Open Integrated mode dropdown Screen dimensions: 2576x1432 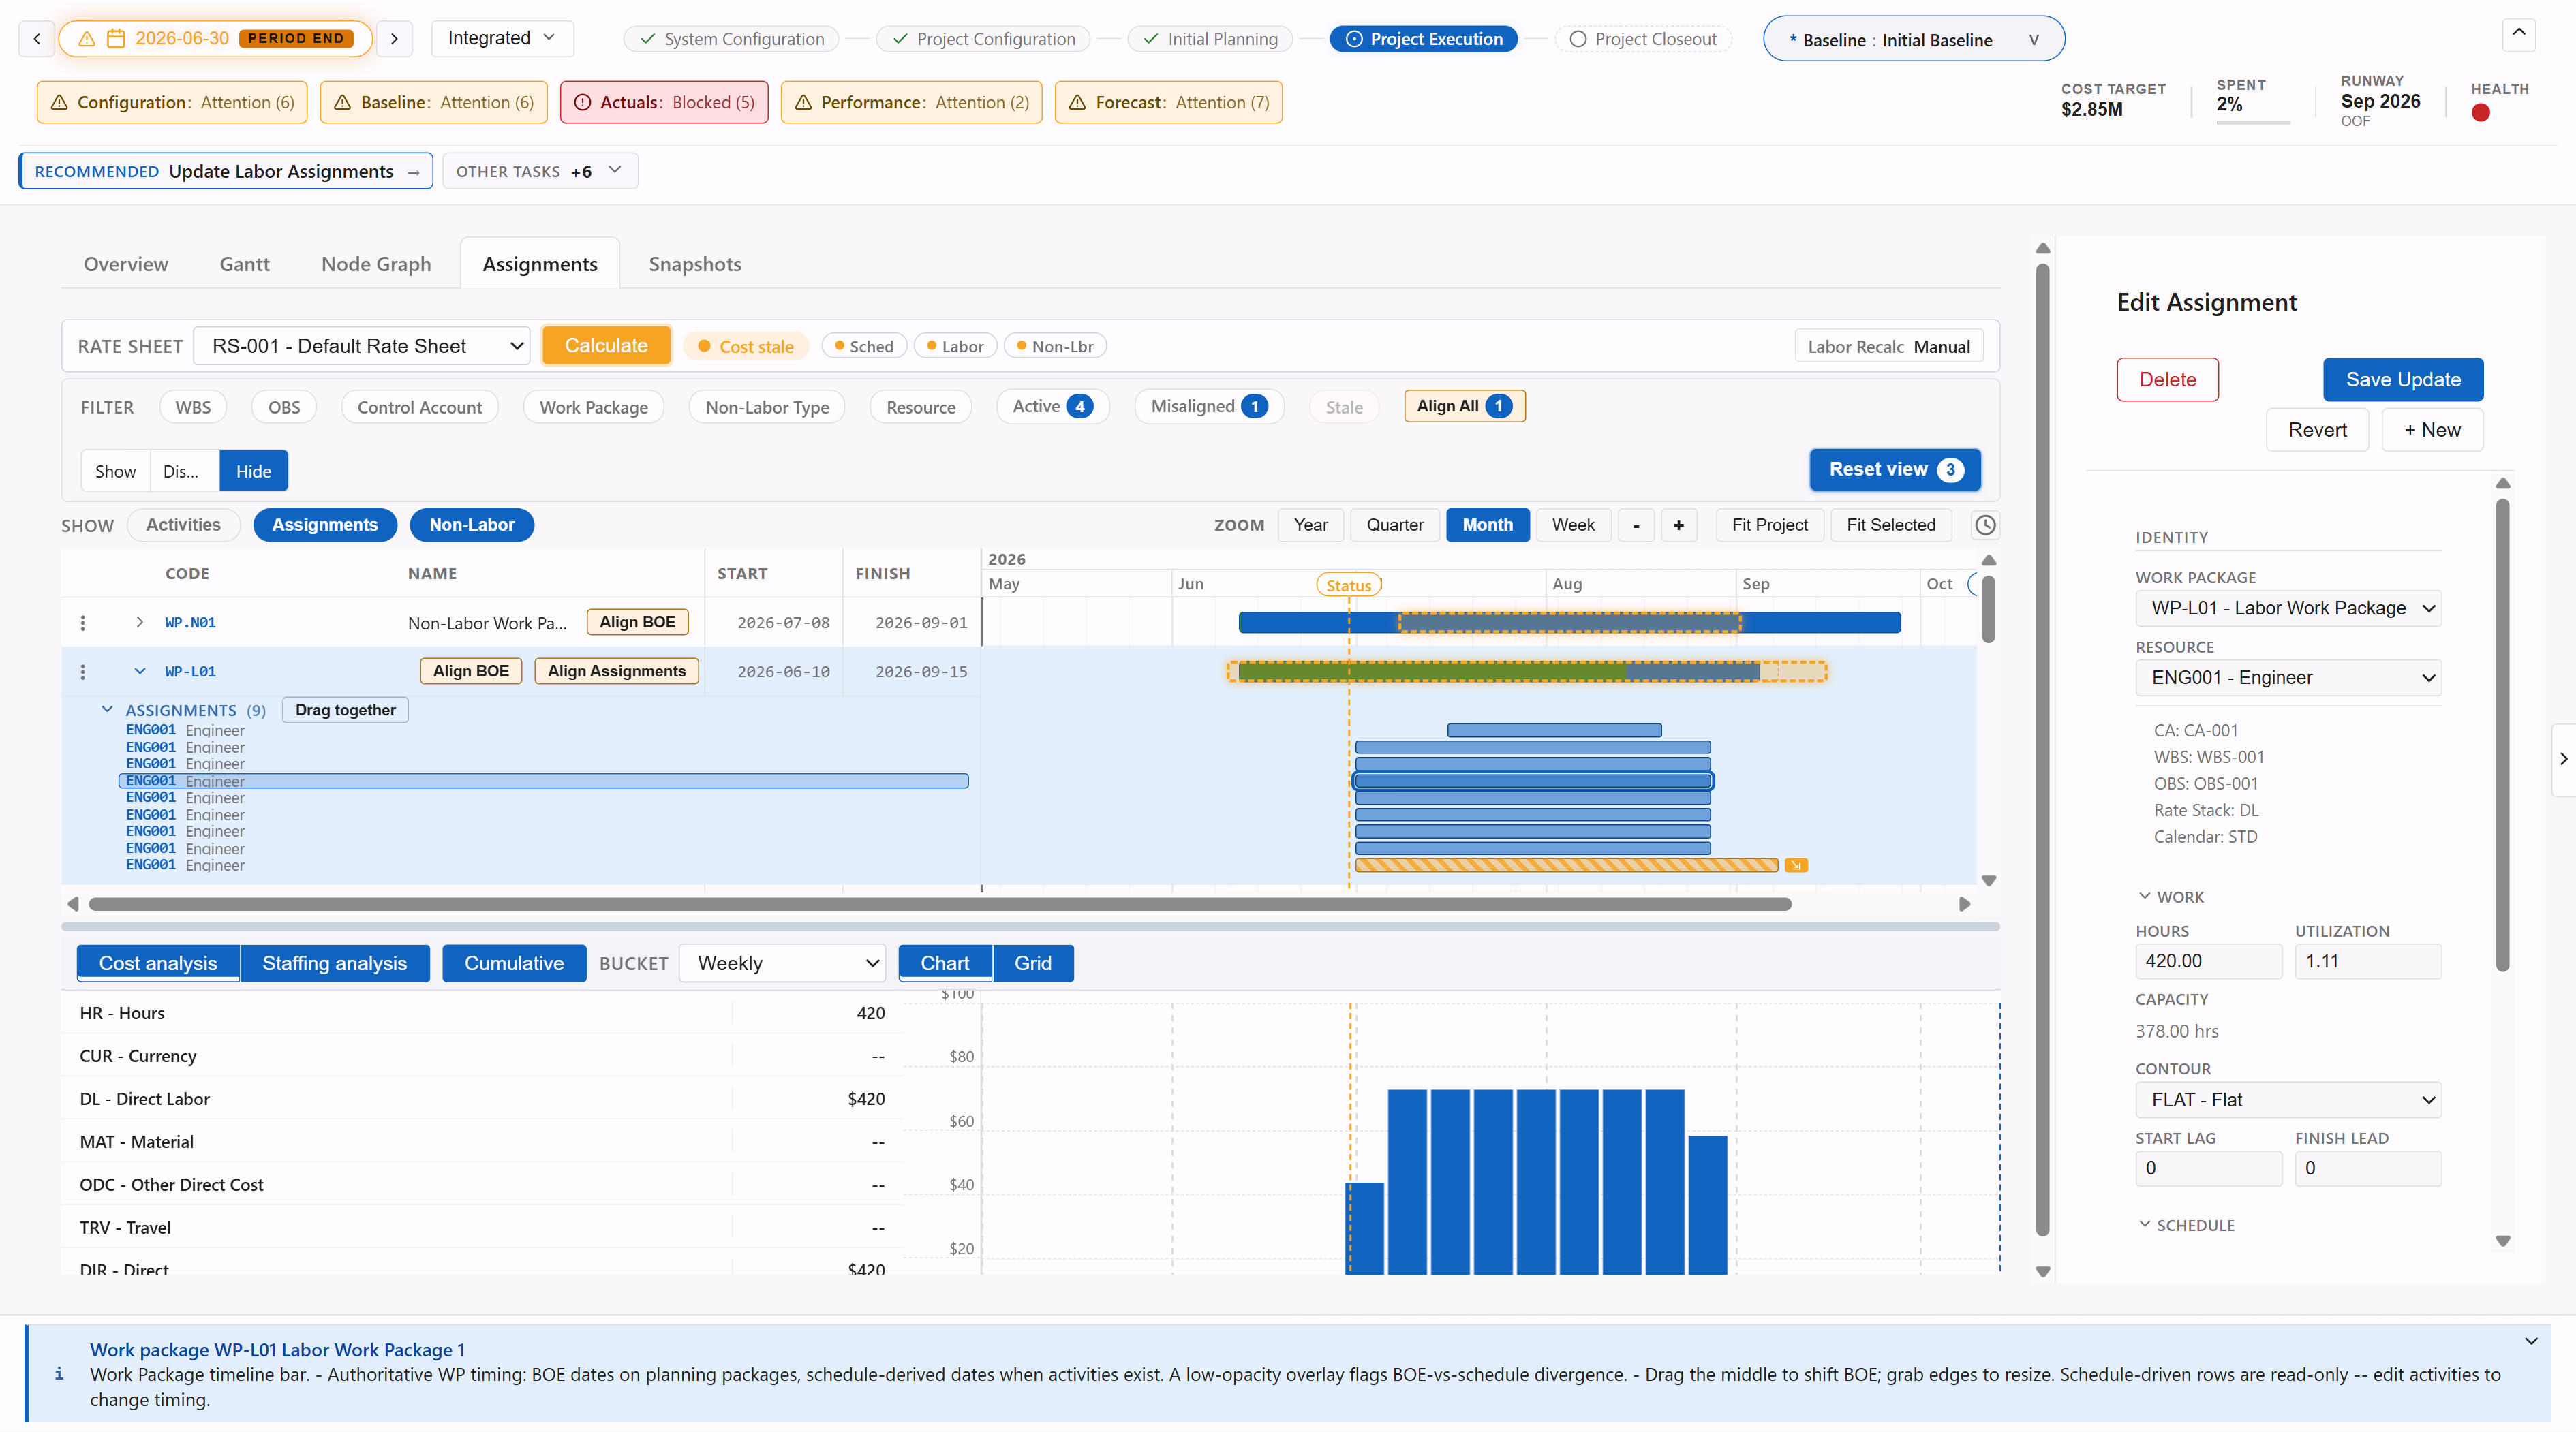pyautogui.click(x=502, y=38)
